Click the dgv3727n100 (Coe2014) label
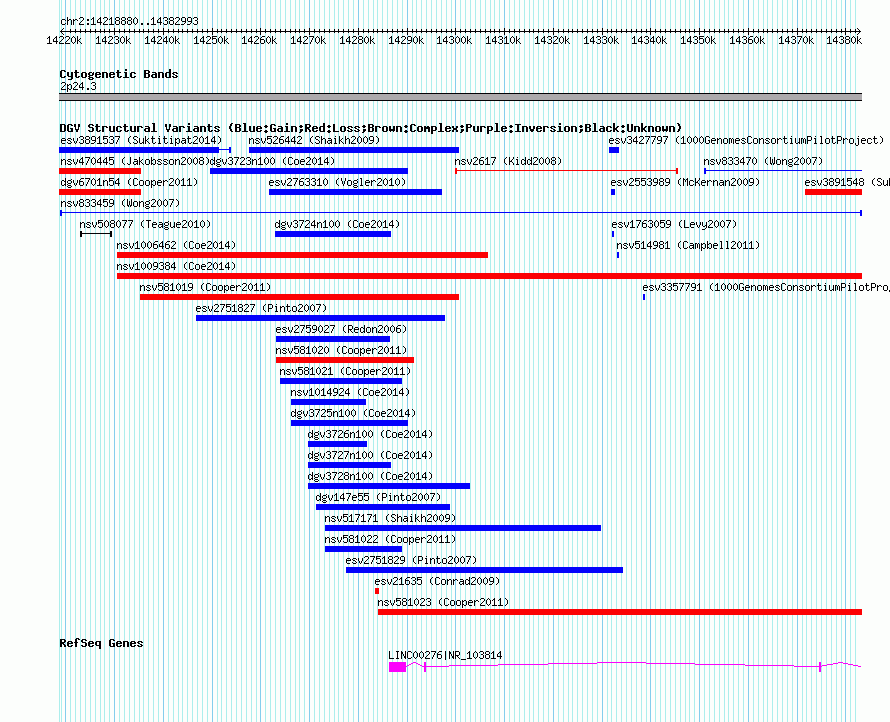Viewport: 890px width, 722px height. click(370, 455)
